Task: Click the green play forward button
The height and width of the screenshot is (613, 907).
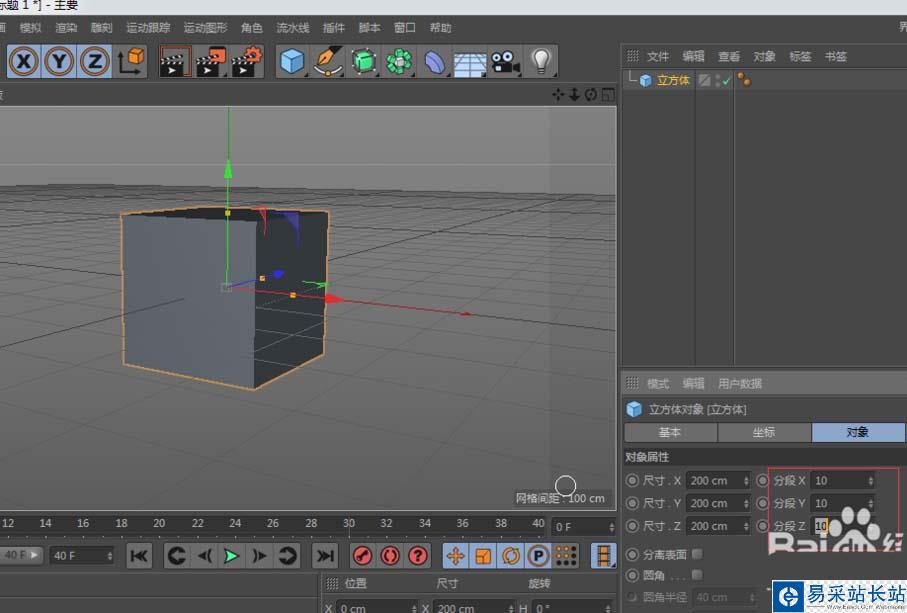Action: [232, 556]
